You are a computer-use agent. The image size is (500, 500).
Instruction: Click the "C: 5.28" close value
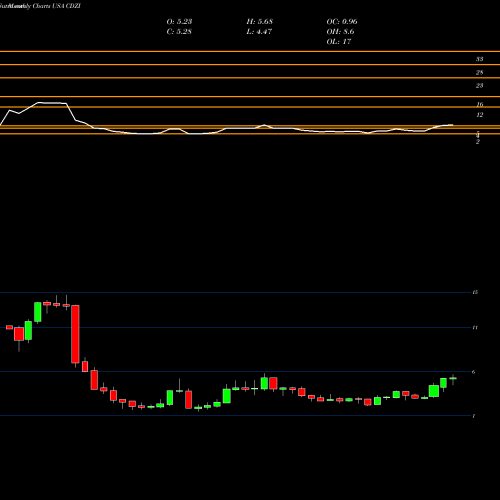[179, 32]
